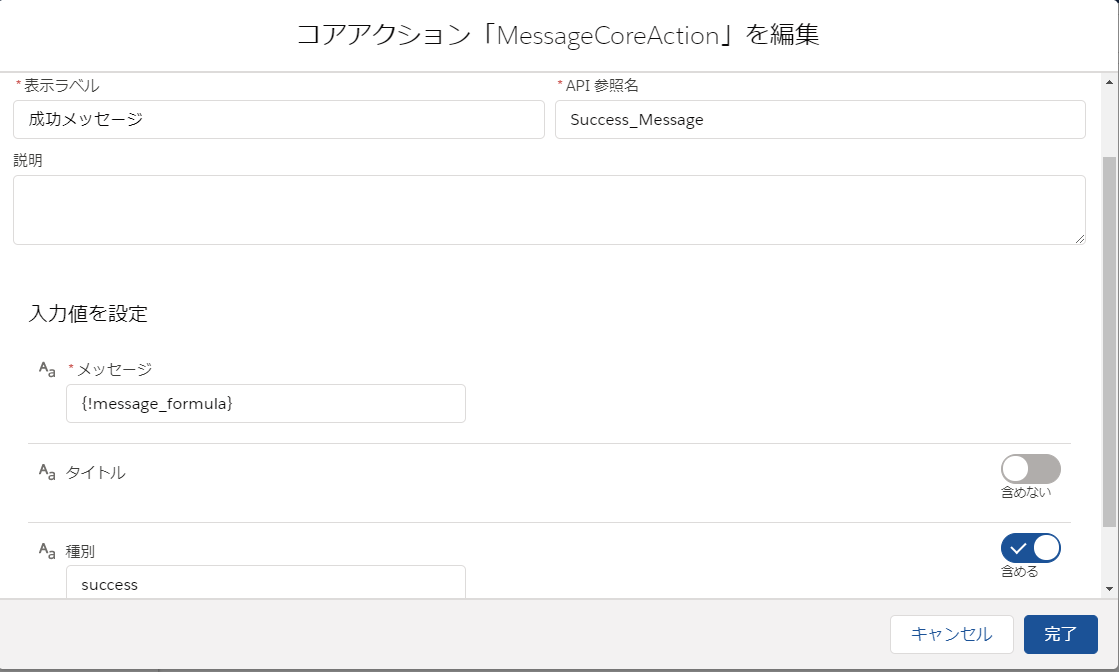Click the 完了 button
Image resolution: width=1119 pixels, height=672 pixels.
coord(1060,634)
